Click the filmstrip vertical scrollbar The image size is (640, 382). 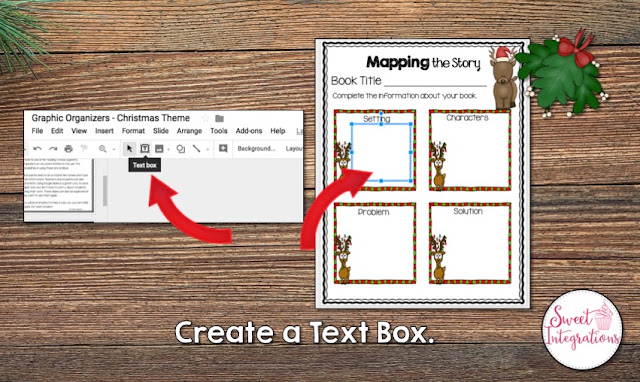pos(105,191)
